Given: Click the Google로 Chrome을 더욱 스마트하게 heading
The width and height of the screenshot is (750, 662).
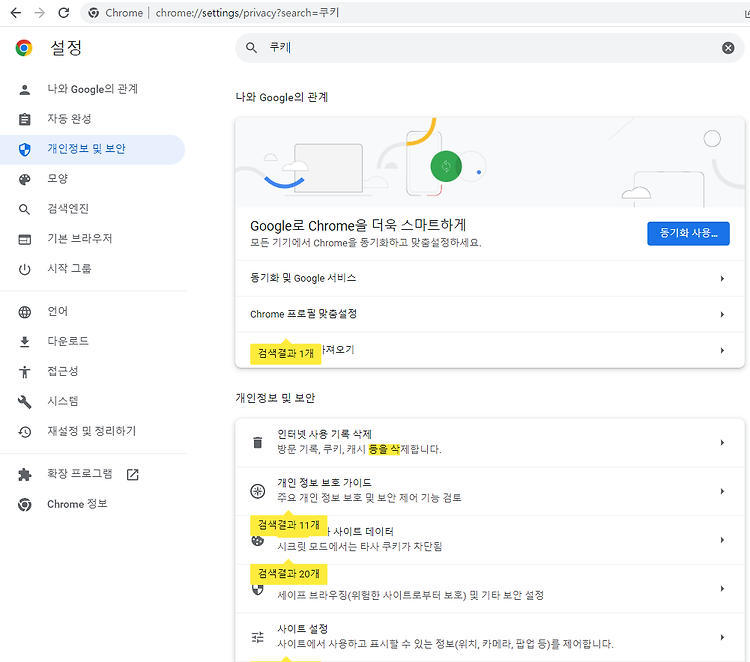Looking at the screenshot, I should tap(358, 225).
